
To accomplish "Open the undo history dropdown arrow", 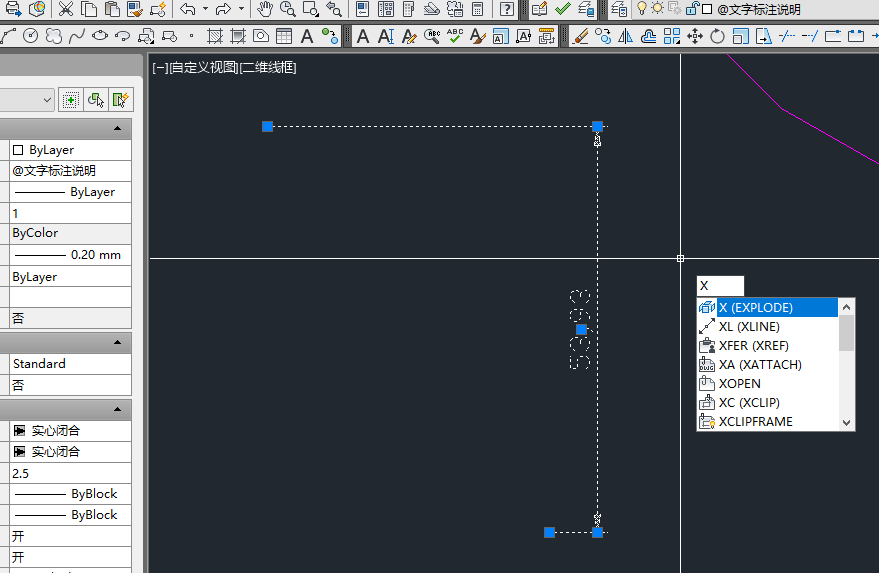I will (205, 9).
